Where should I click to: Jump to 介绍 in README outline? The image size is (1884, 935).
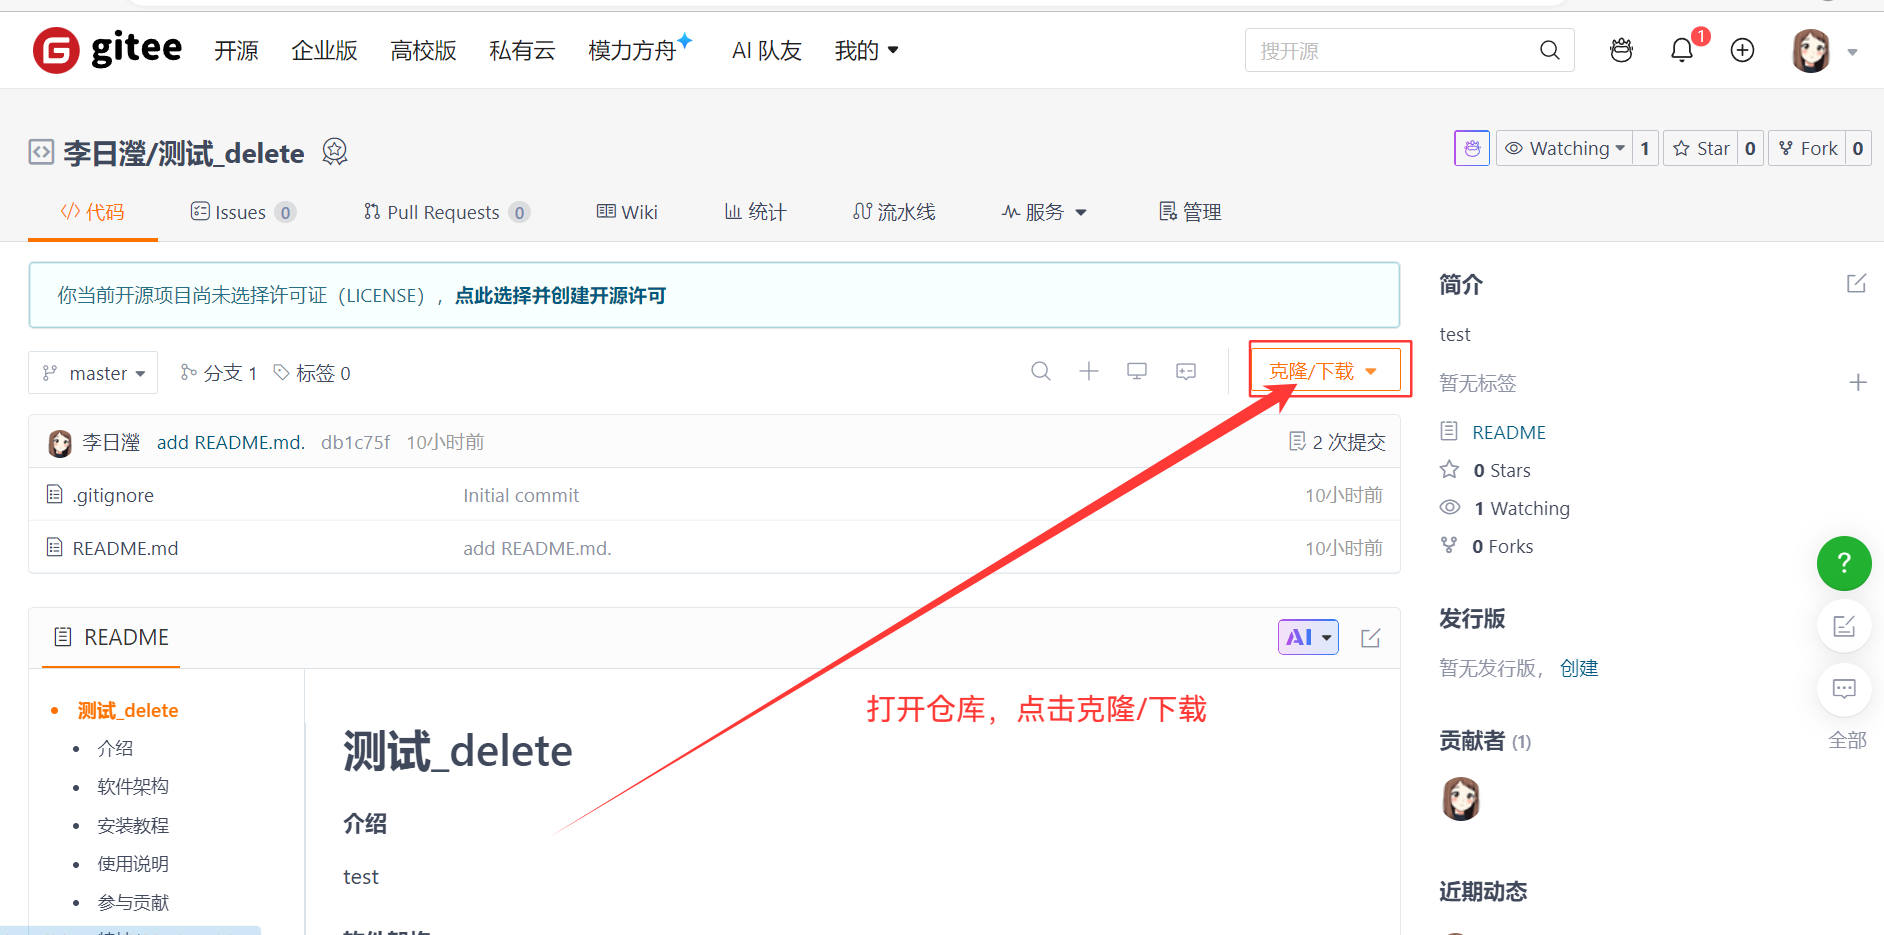115,748
